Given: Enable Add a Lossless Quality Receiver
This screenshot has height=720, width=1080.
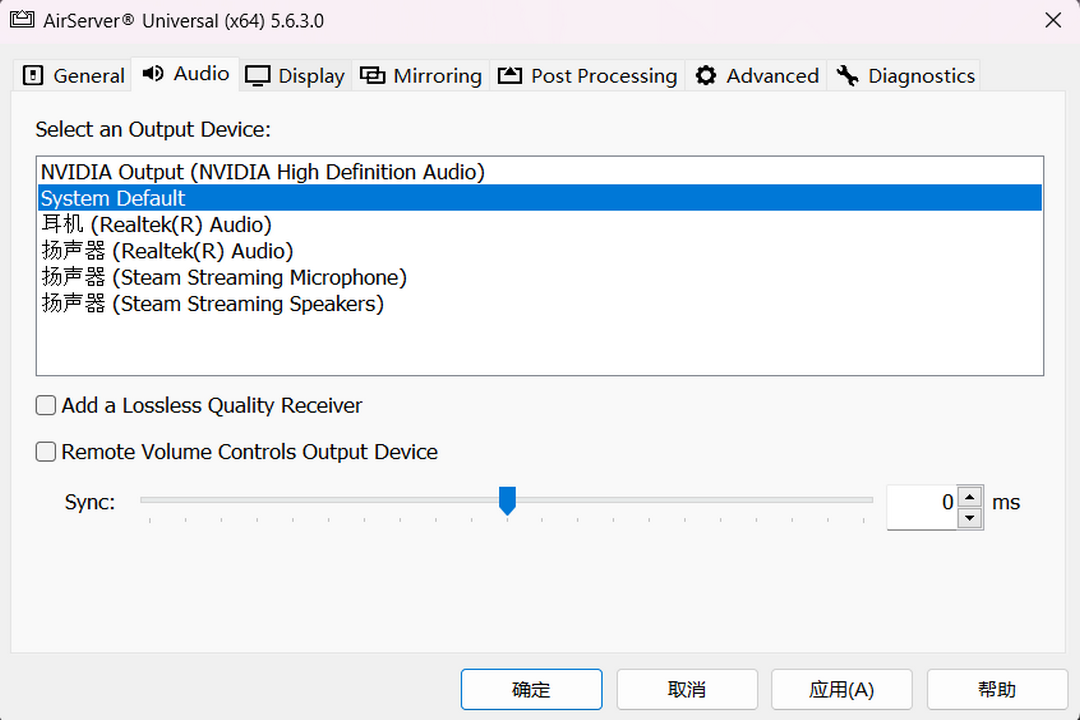Looking at the screenshot, I should point(45,405).
